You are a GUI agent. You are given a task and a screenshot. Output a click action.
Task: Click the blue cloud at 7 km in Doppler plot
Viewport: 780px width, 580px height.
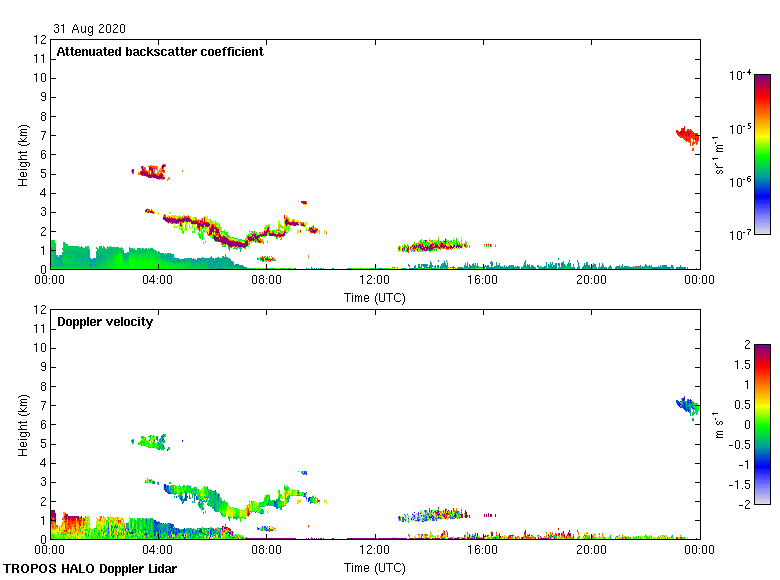tap(688, 406)
